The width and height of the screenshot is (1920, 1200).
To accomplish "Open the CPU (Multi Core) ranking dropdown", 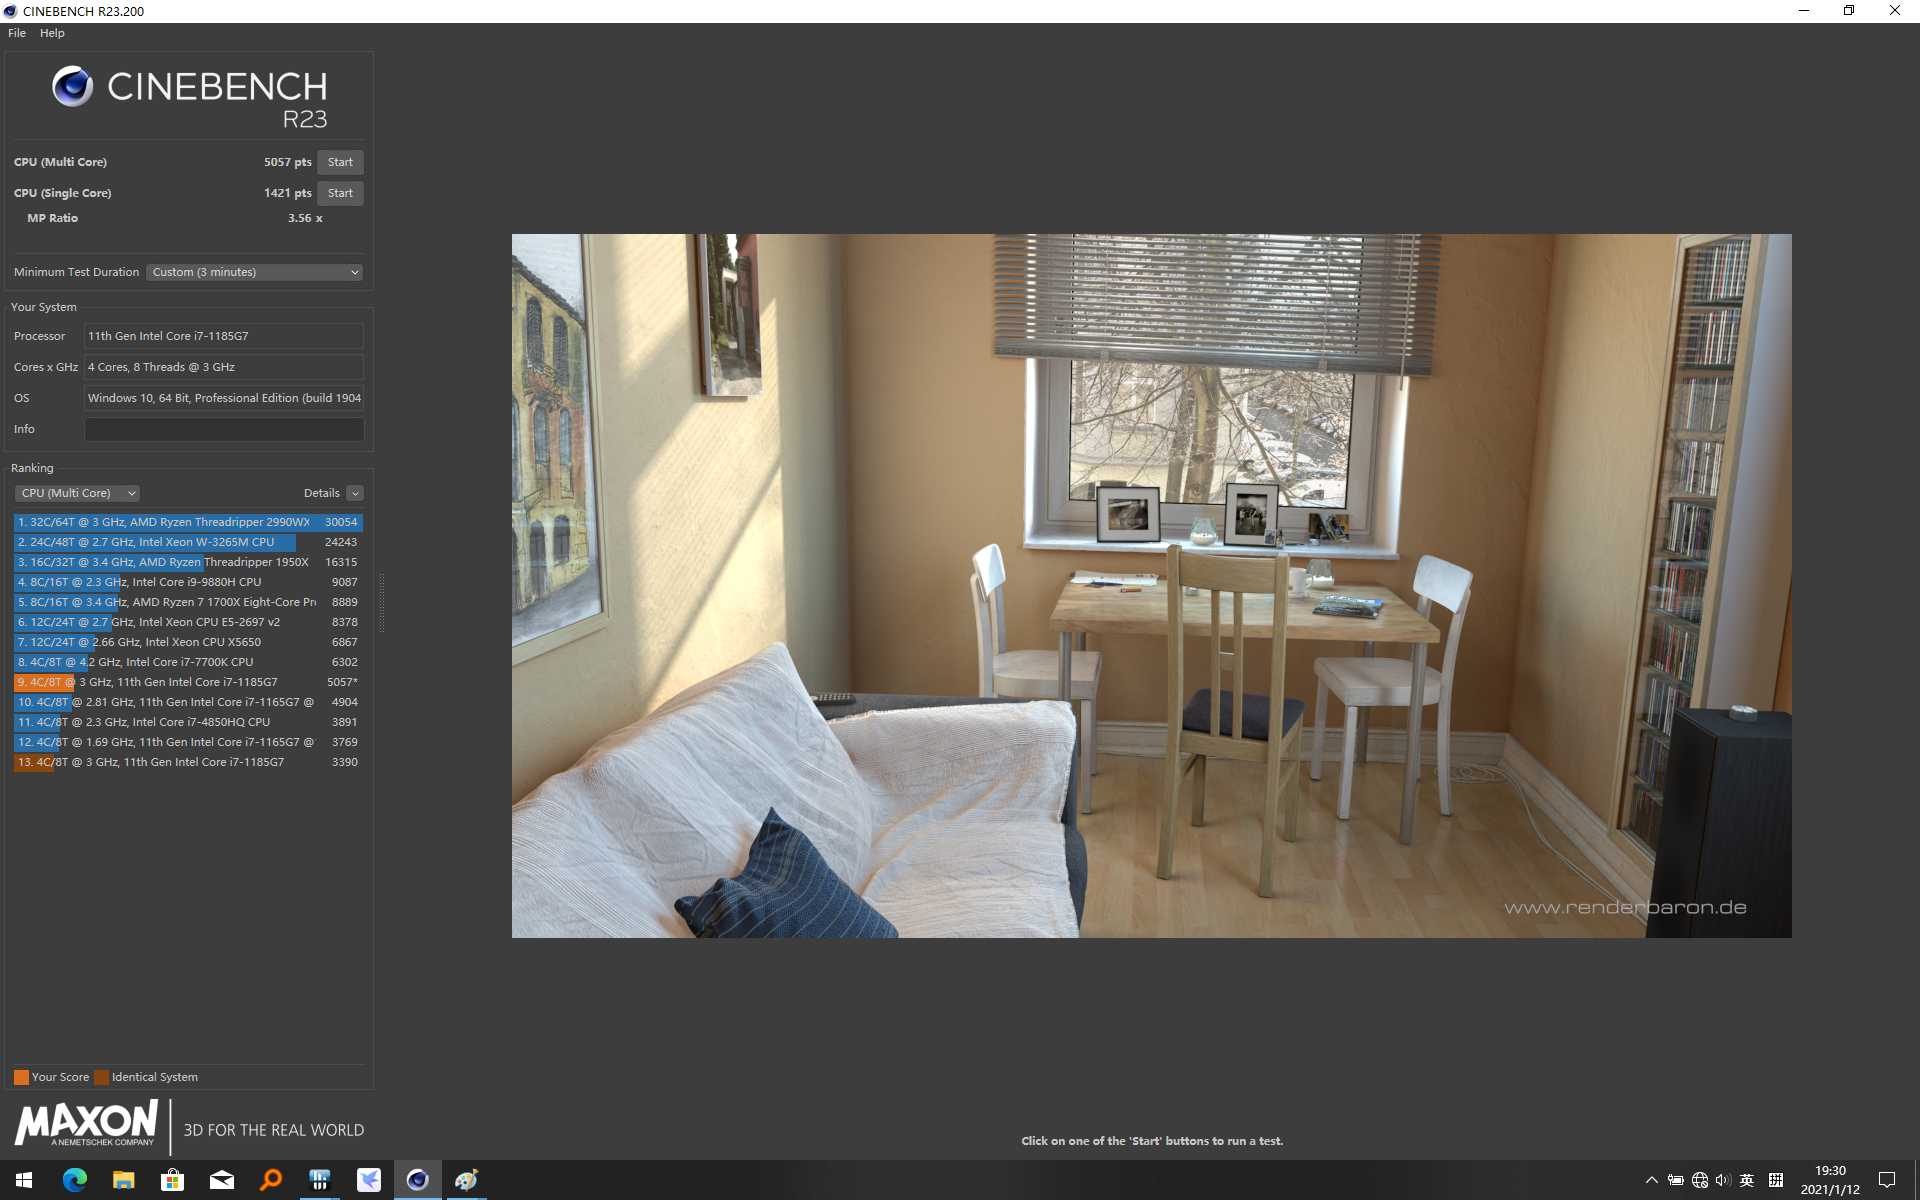I will (x=77, y=493).
